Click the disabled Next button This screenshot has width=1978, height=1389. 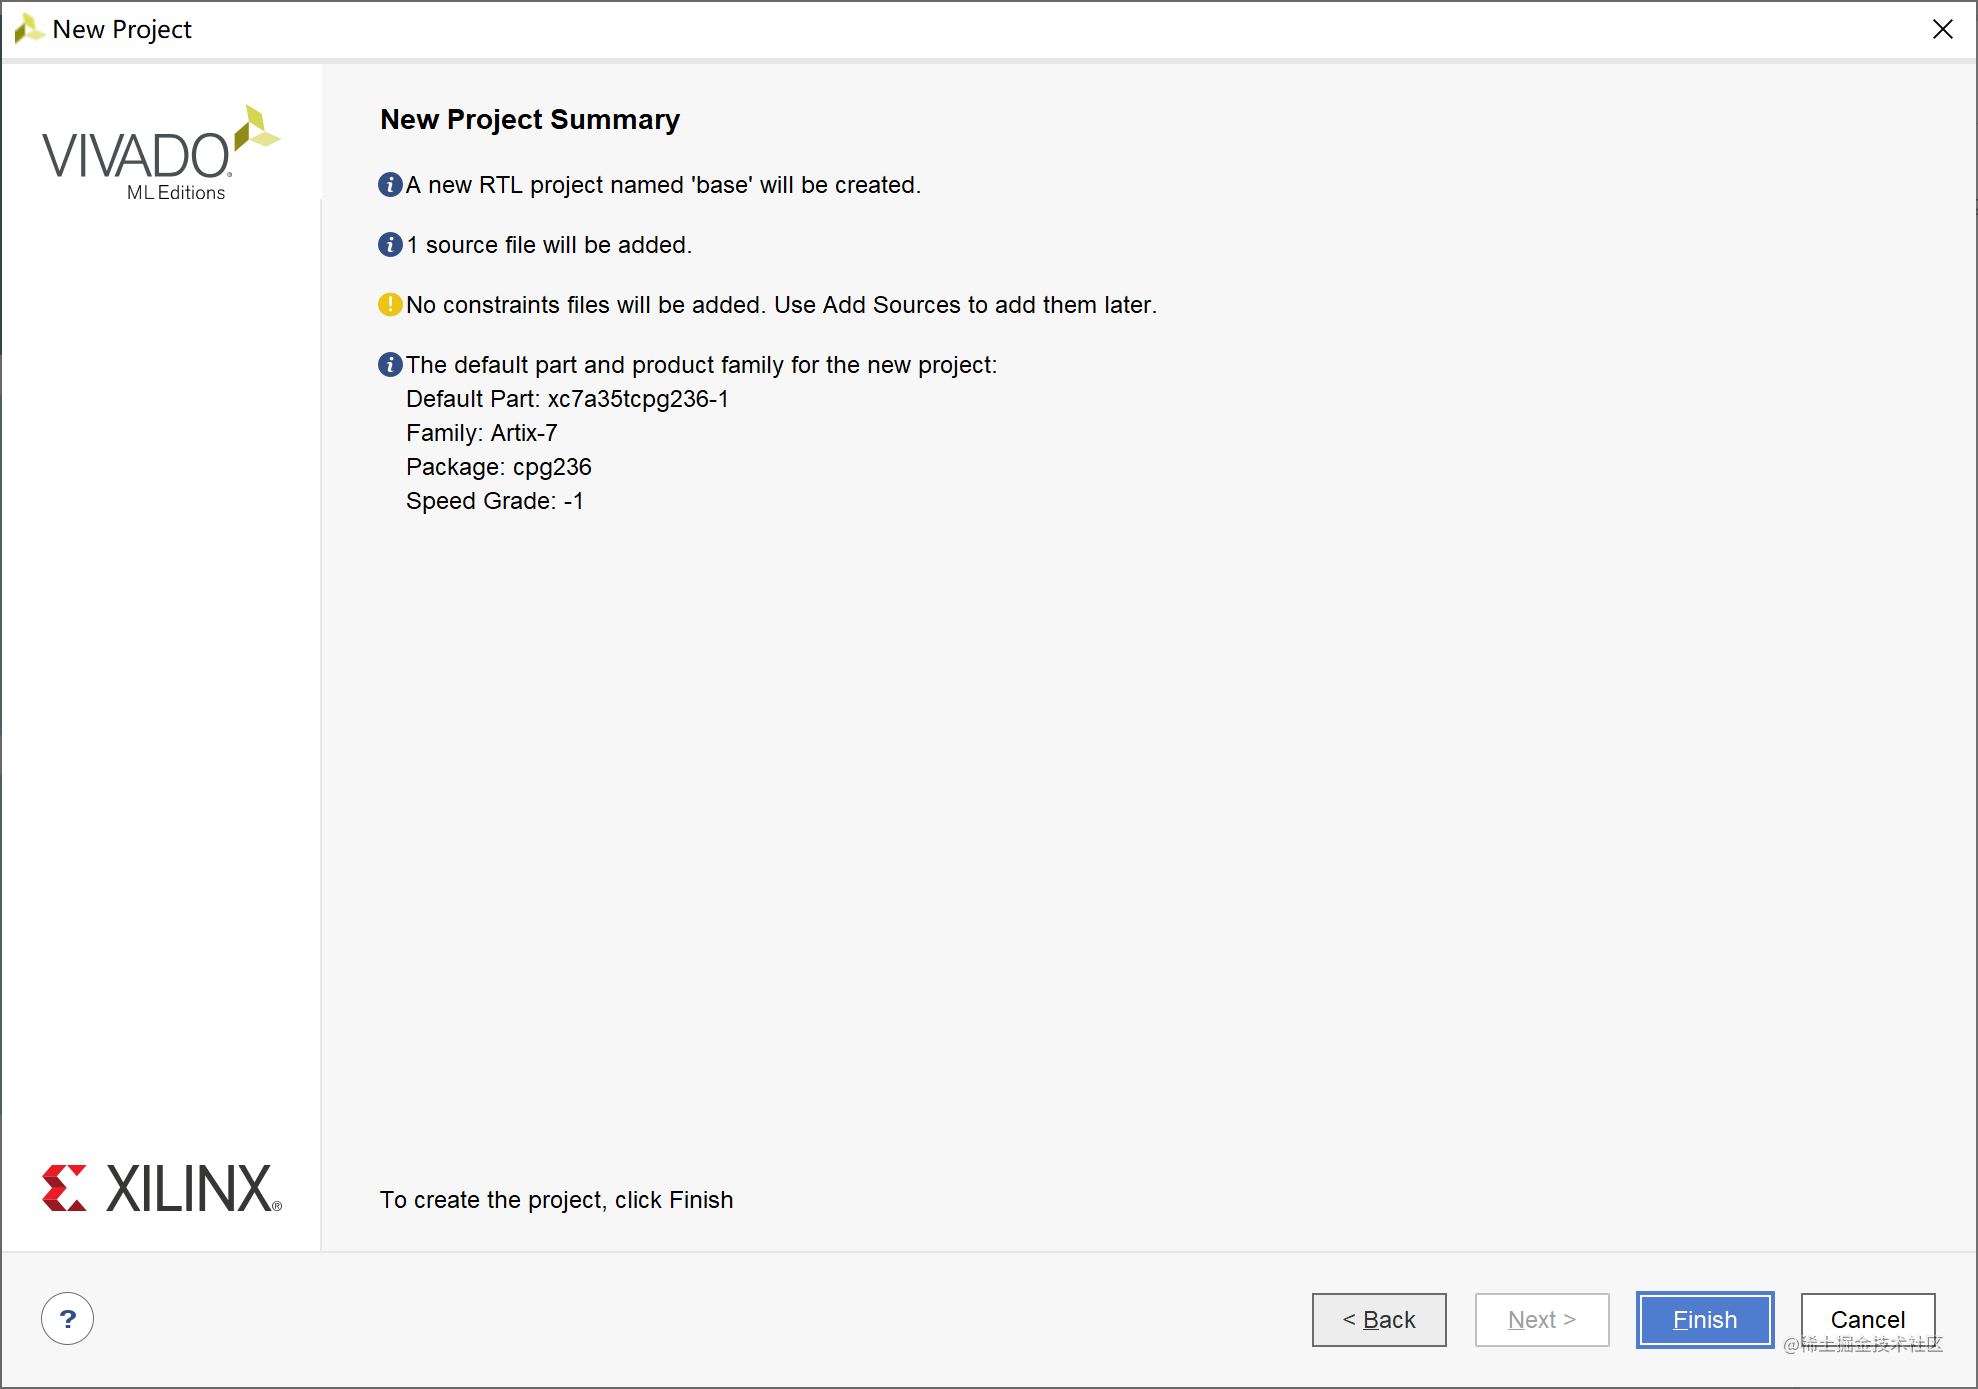click(1541, 1319)
